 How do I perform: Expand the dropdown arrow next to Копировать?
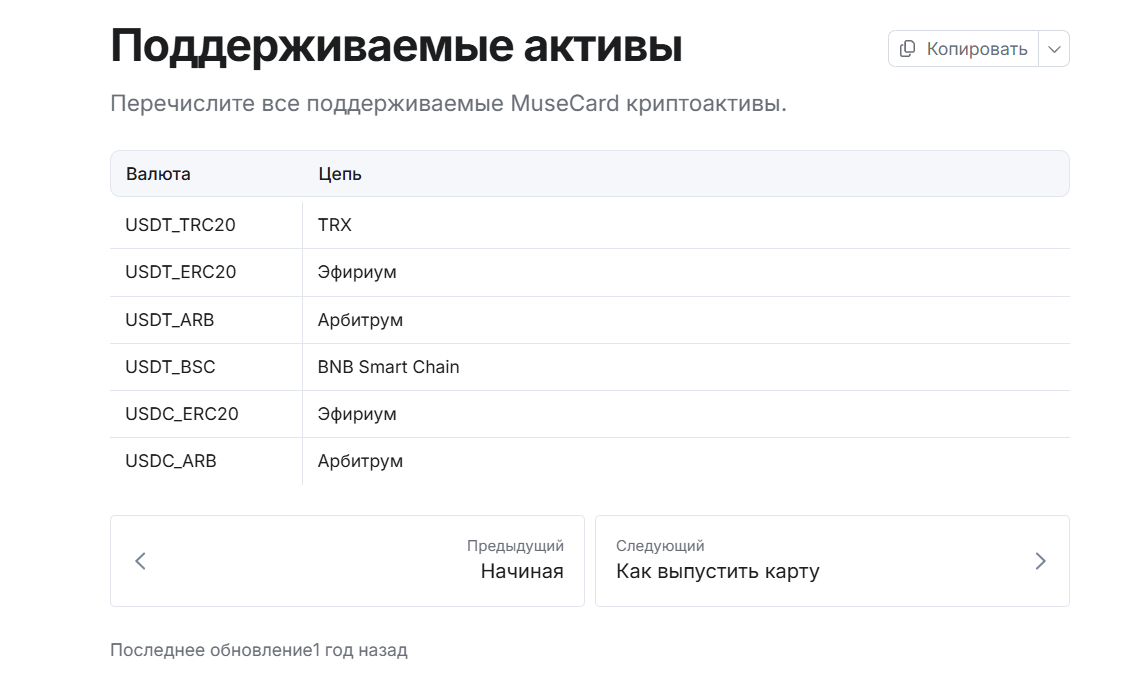click(x=1054, y=49)
